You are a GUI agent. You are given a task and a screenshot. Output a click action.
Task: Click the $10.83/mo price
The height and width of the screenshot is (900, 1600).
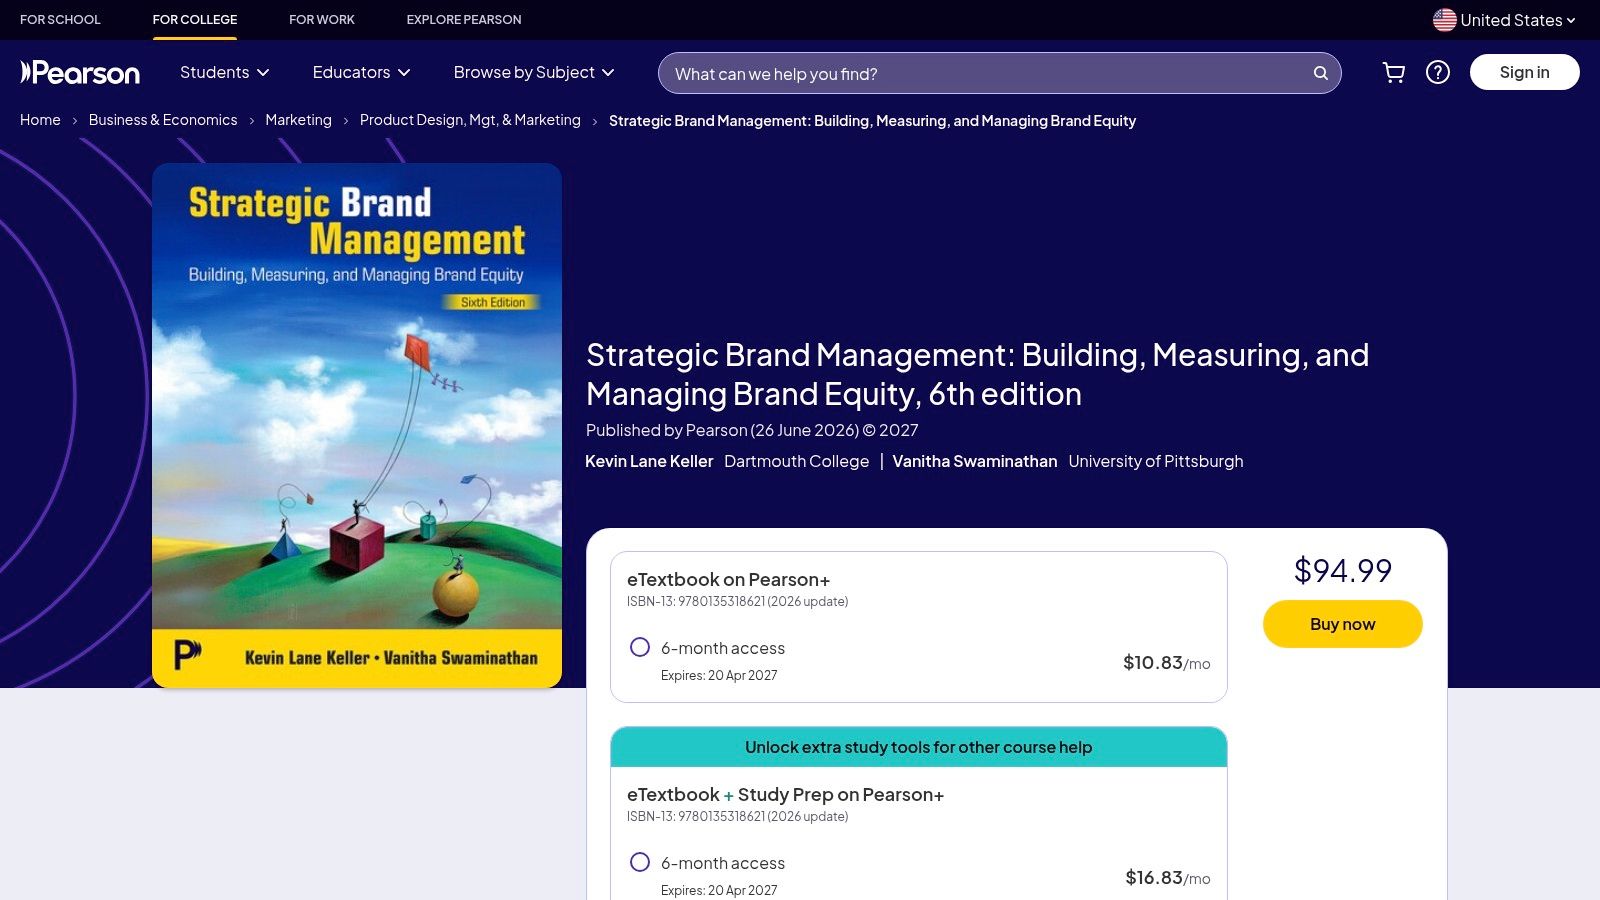(x=1167, y=662)
